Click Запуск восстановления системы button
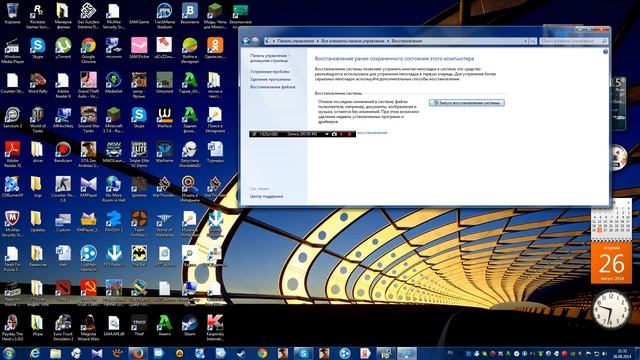Viewport: 640px width, 360px height. (467, 103)
